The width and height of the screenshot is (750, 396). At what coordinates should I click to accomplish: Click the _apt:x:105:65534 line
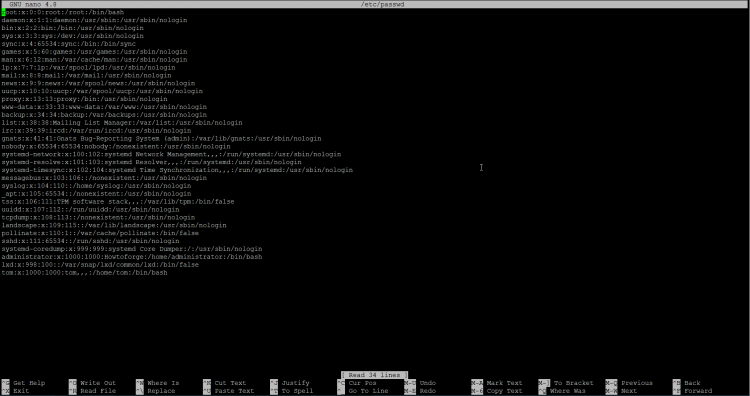(96, 194)
